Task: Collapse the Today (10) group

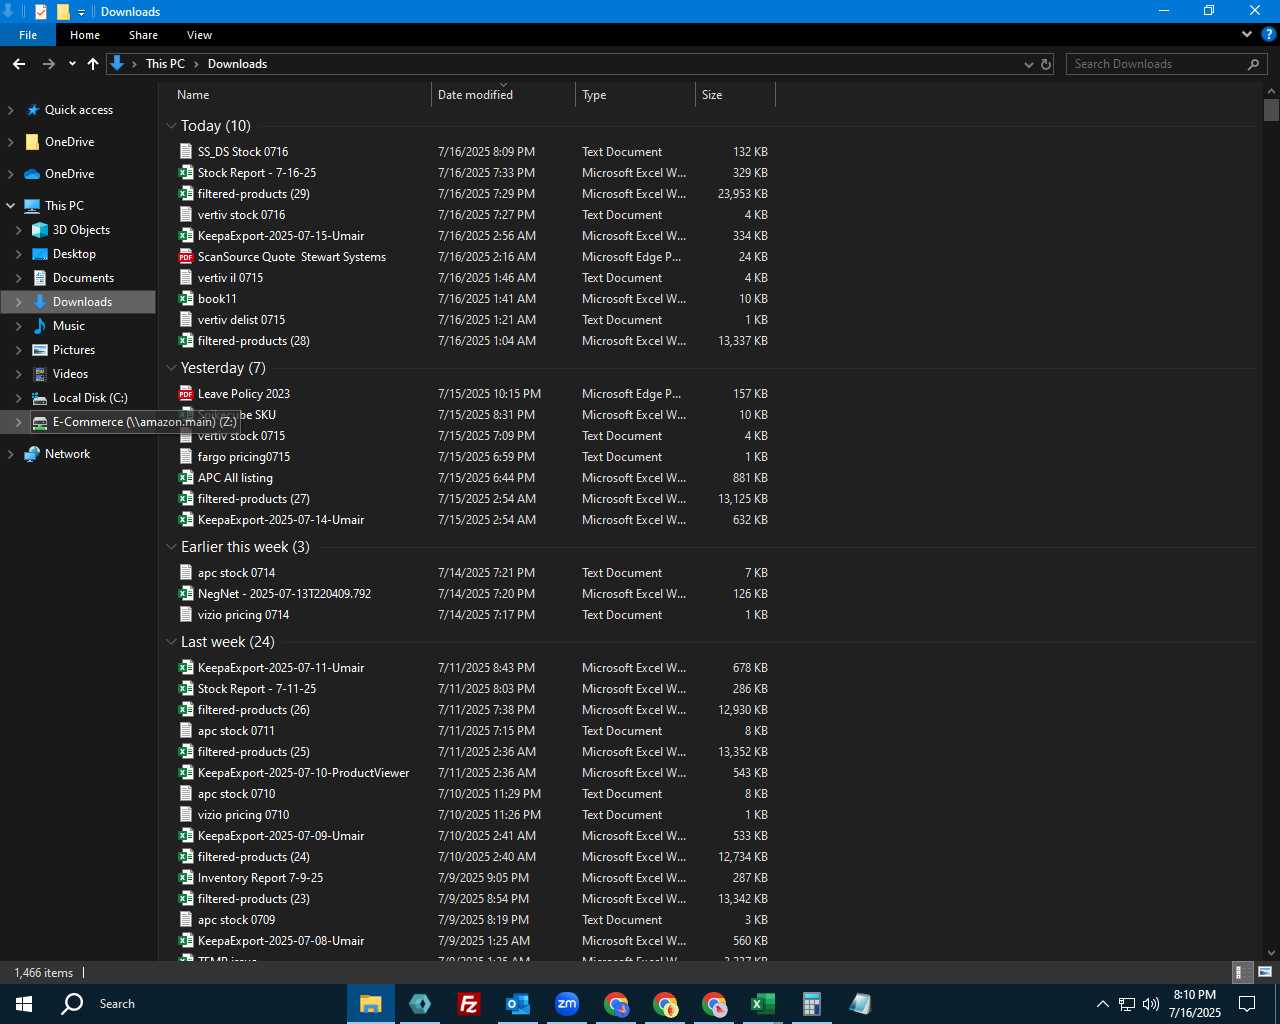Action: coord(171,126)
